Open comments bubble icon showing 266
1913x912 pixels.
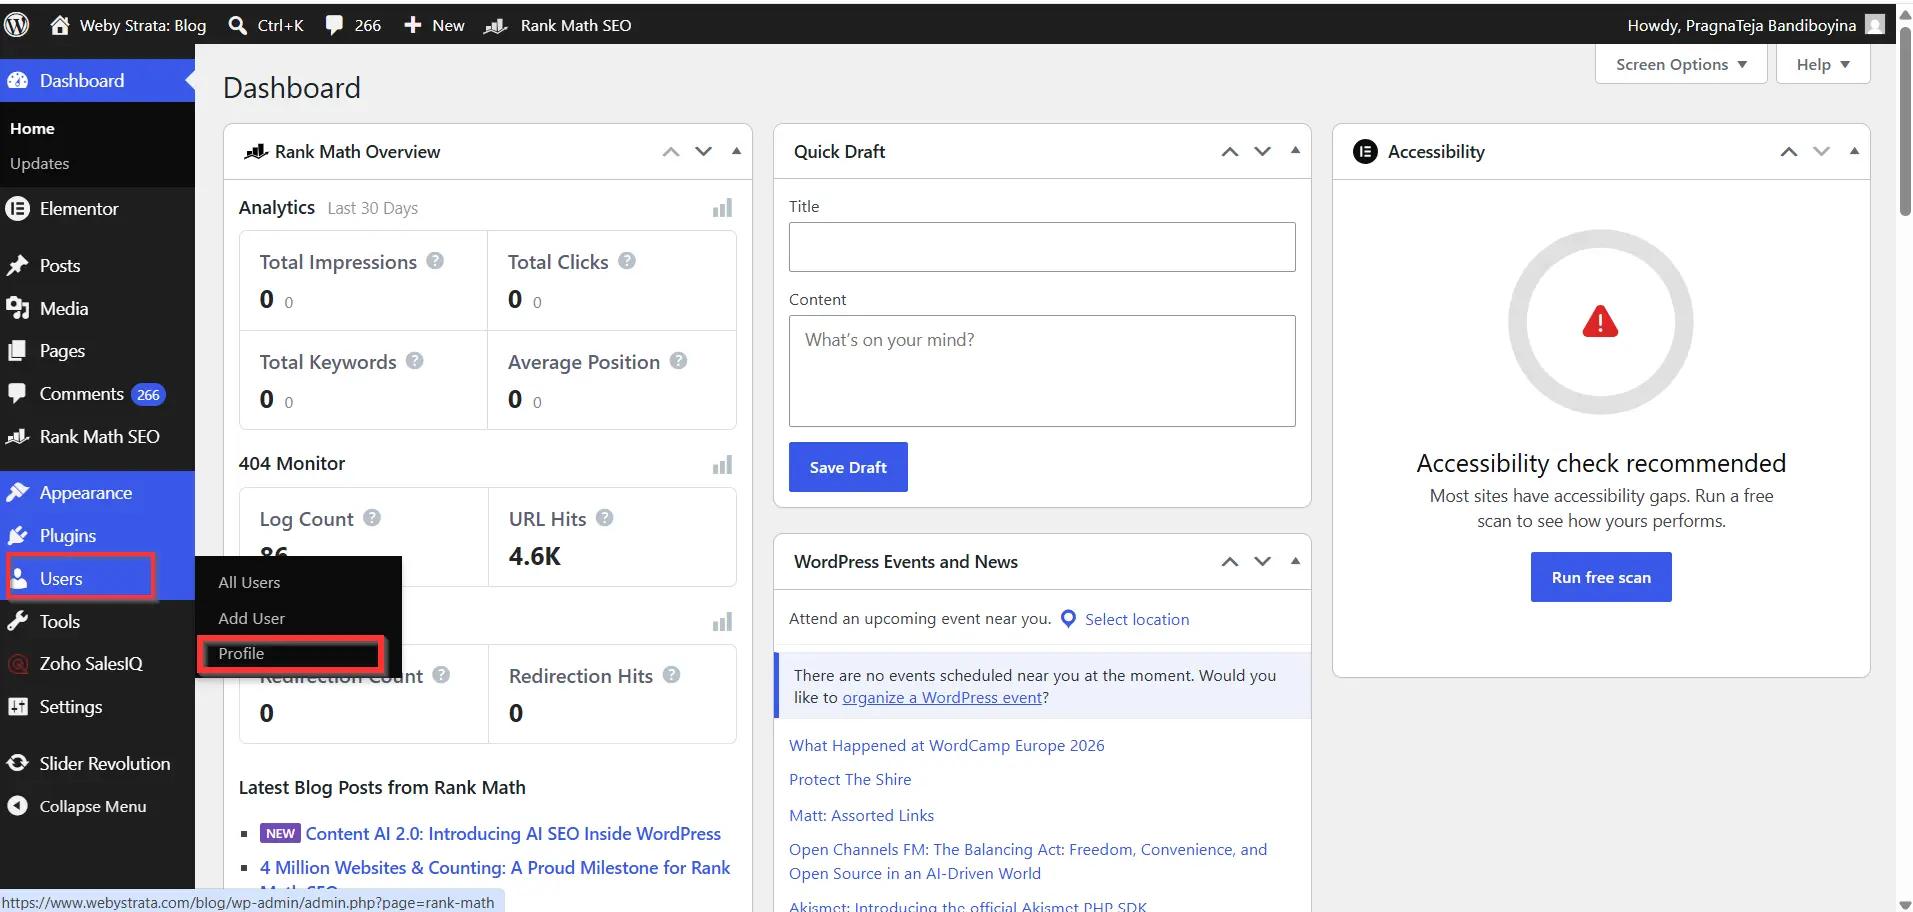[334, 25]
